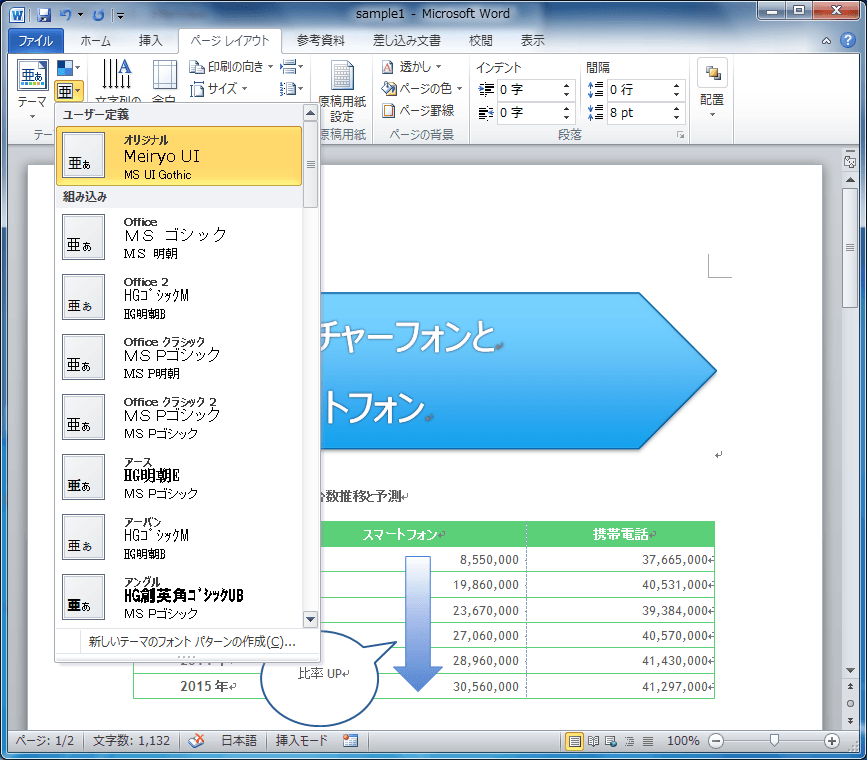Open the Word Help question mark icon
This screenshot has width=867, height=760.
[x=848, y=40]
